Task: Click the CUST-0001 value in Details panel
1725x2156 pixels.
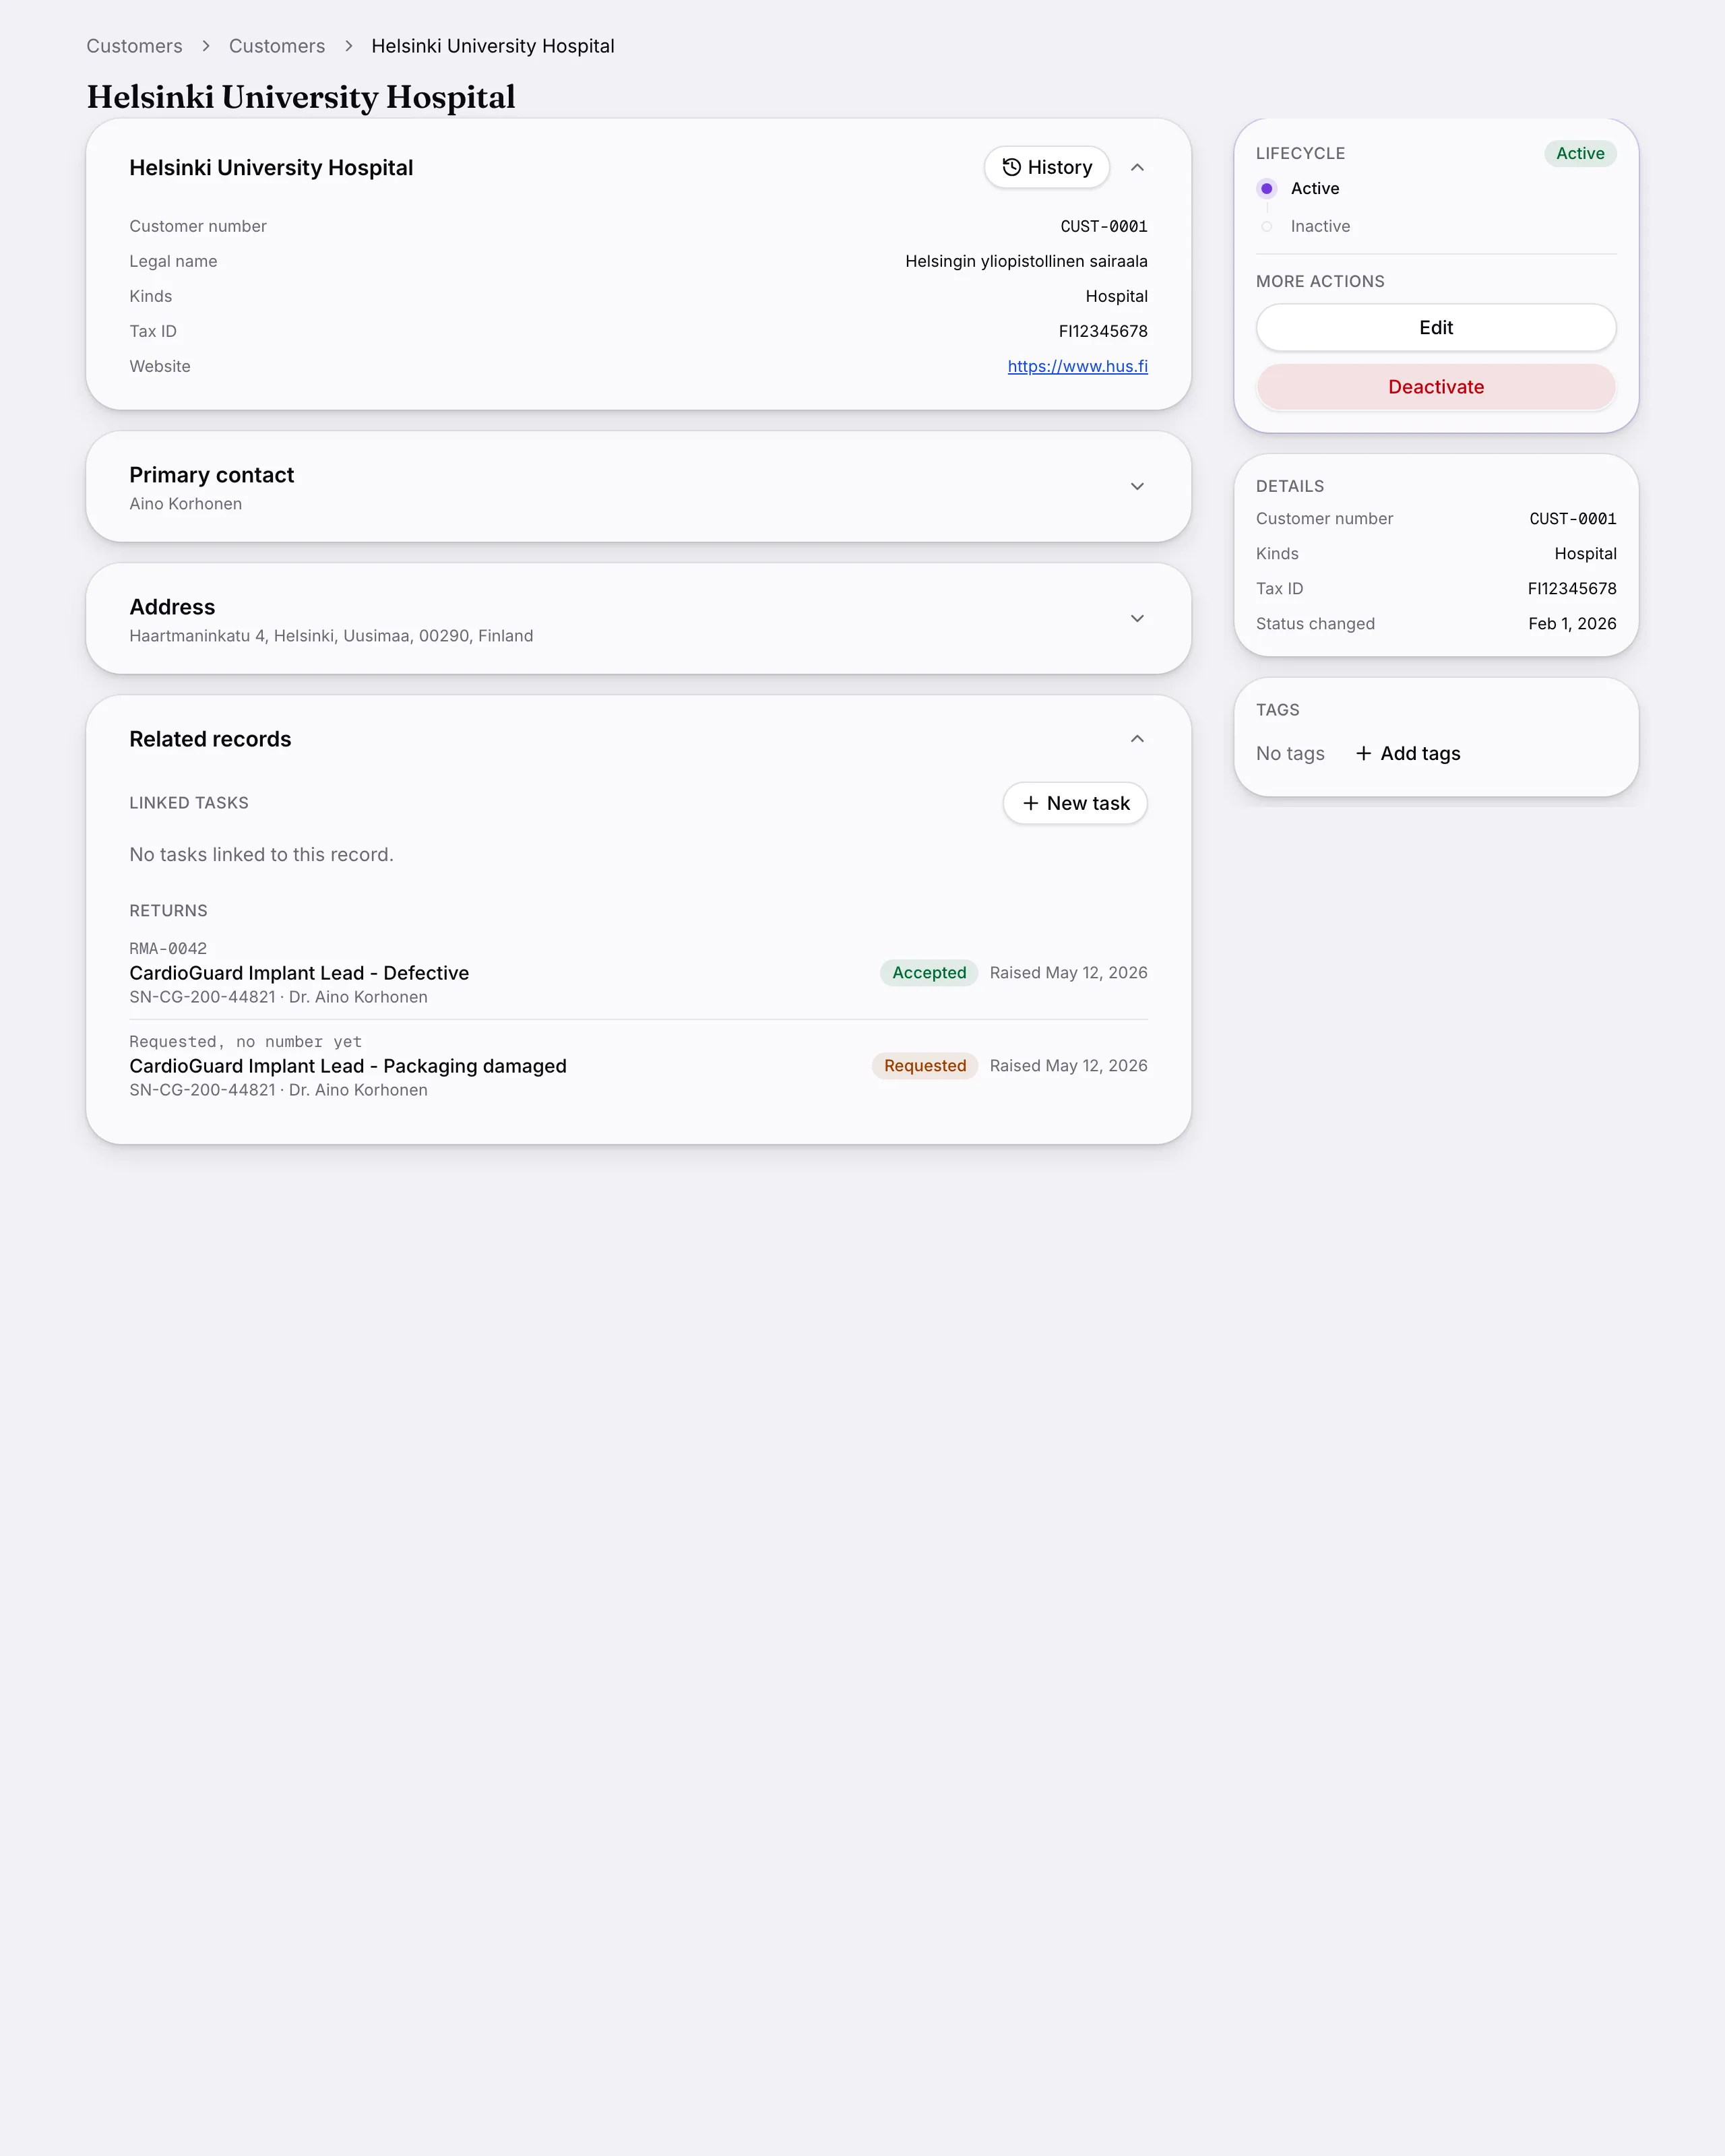Action: click(x=1572, y=518)
